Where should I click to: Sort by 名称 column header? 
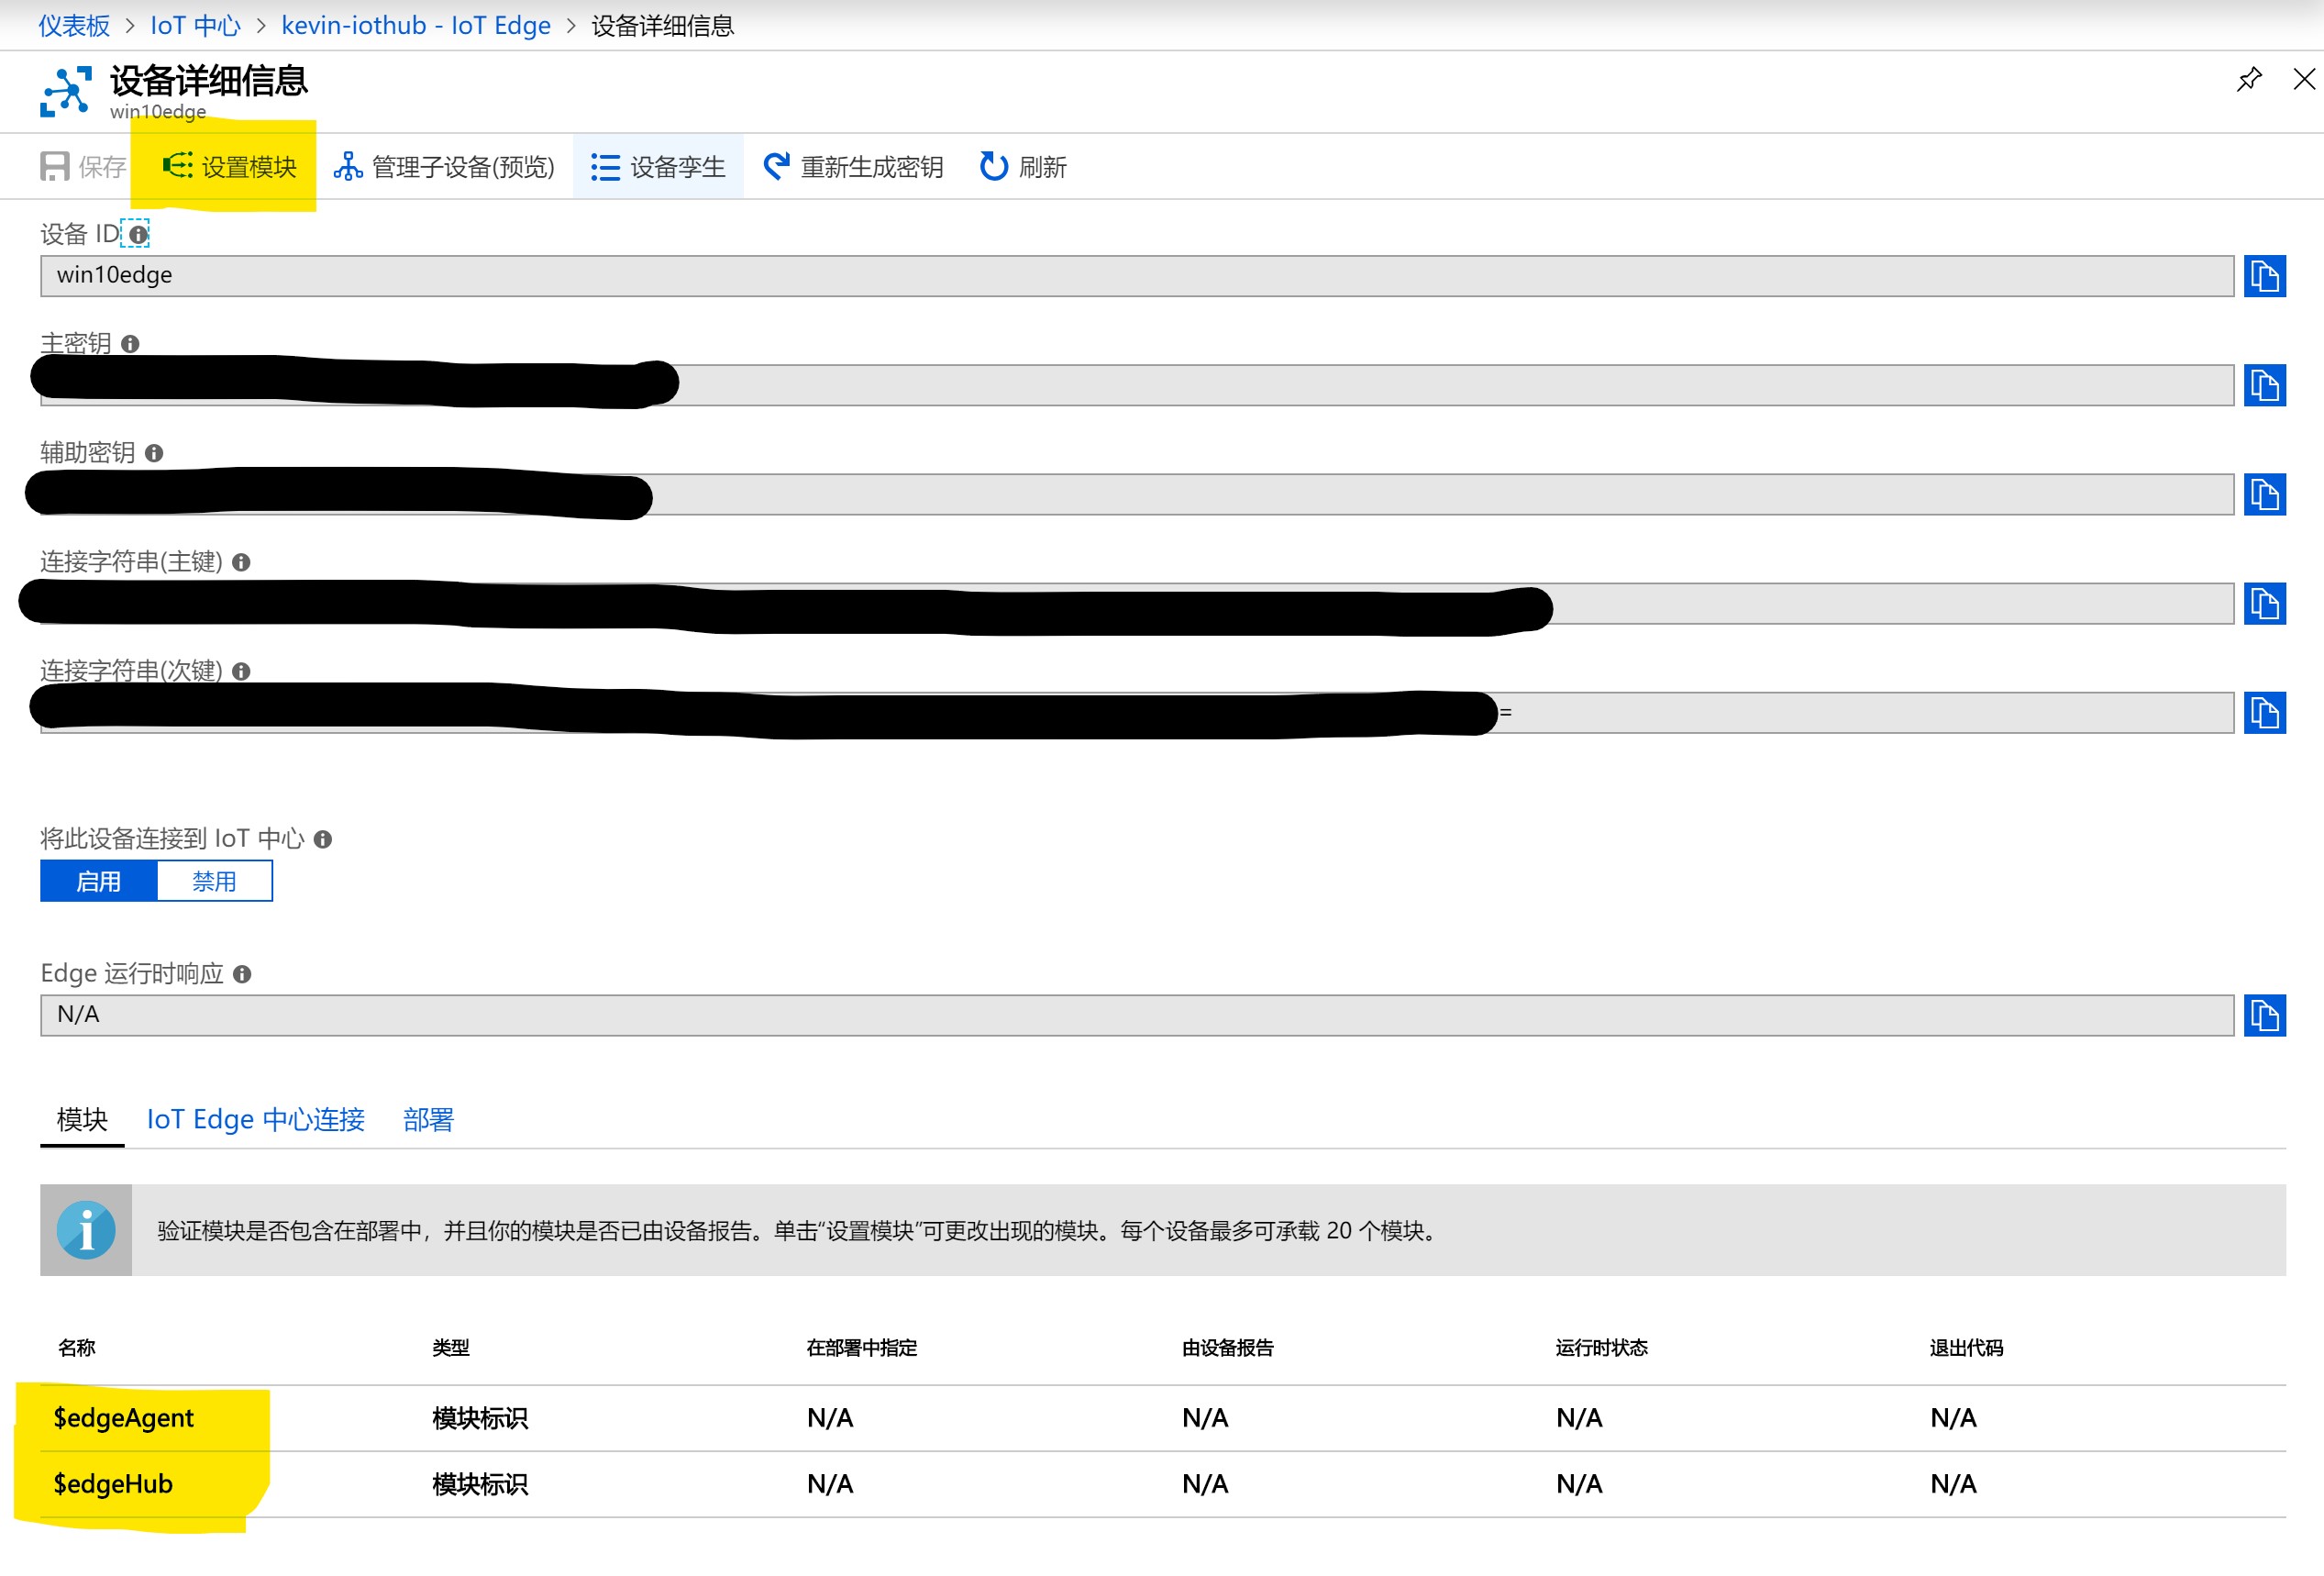coord(77,1347)
